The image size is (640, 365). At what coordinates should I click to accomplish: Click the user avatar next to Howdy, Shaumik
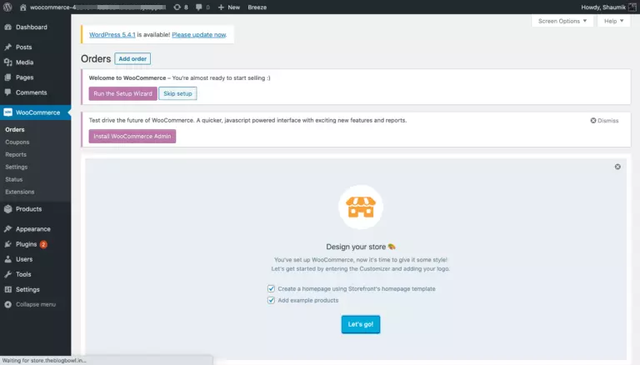pyautogui.click(x=632, y=7)
